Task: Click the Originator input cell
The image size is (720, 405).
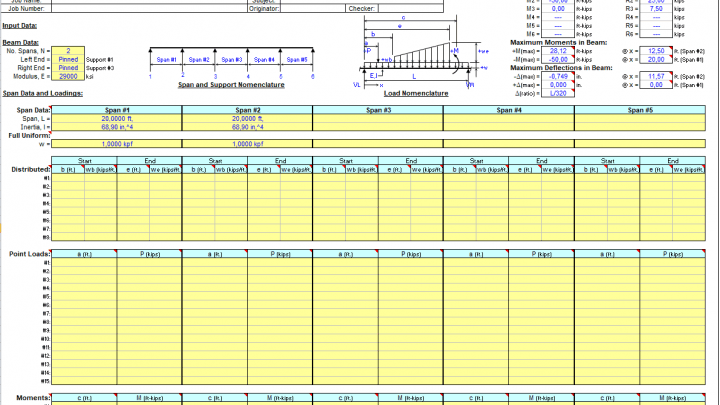Action: tap(313, 9)
